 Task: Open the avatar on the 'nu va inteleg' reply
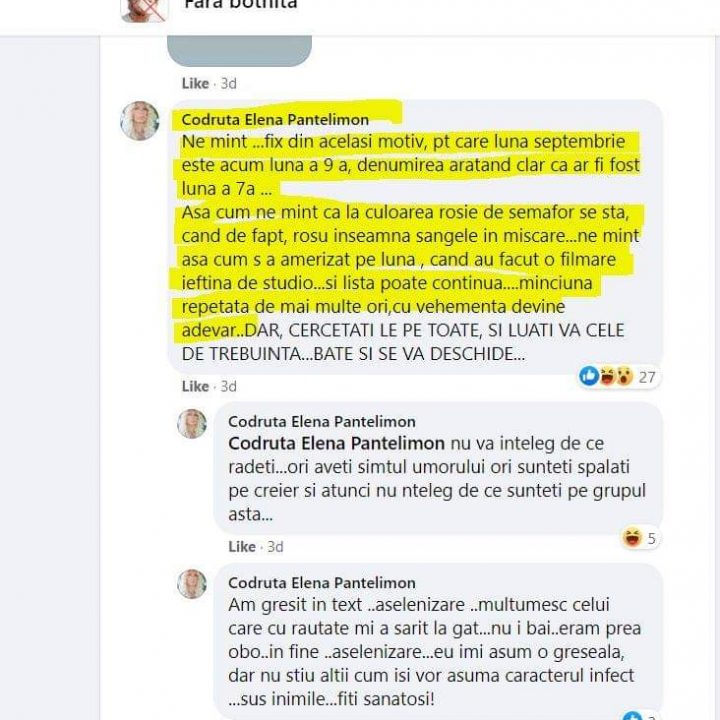(x=192, y=423)
